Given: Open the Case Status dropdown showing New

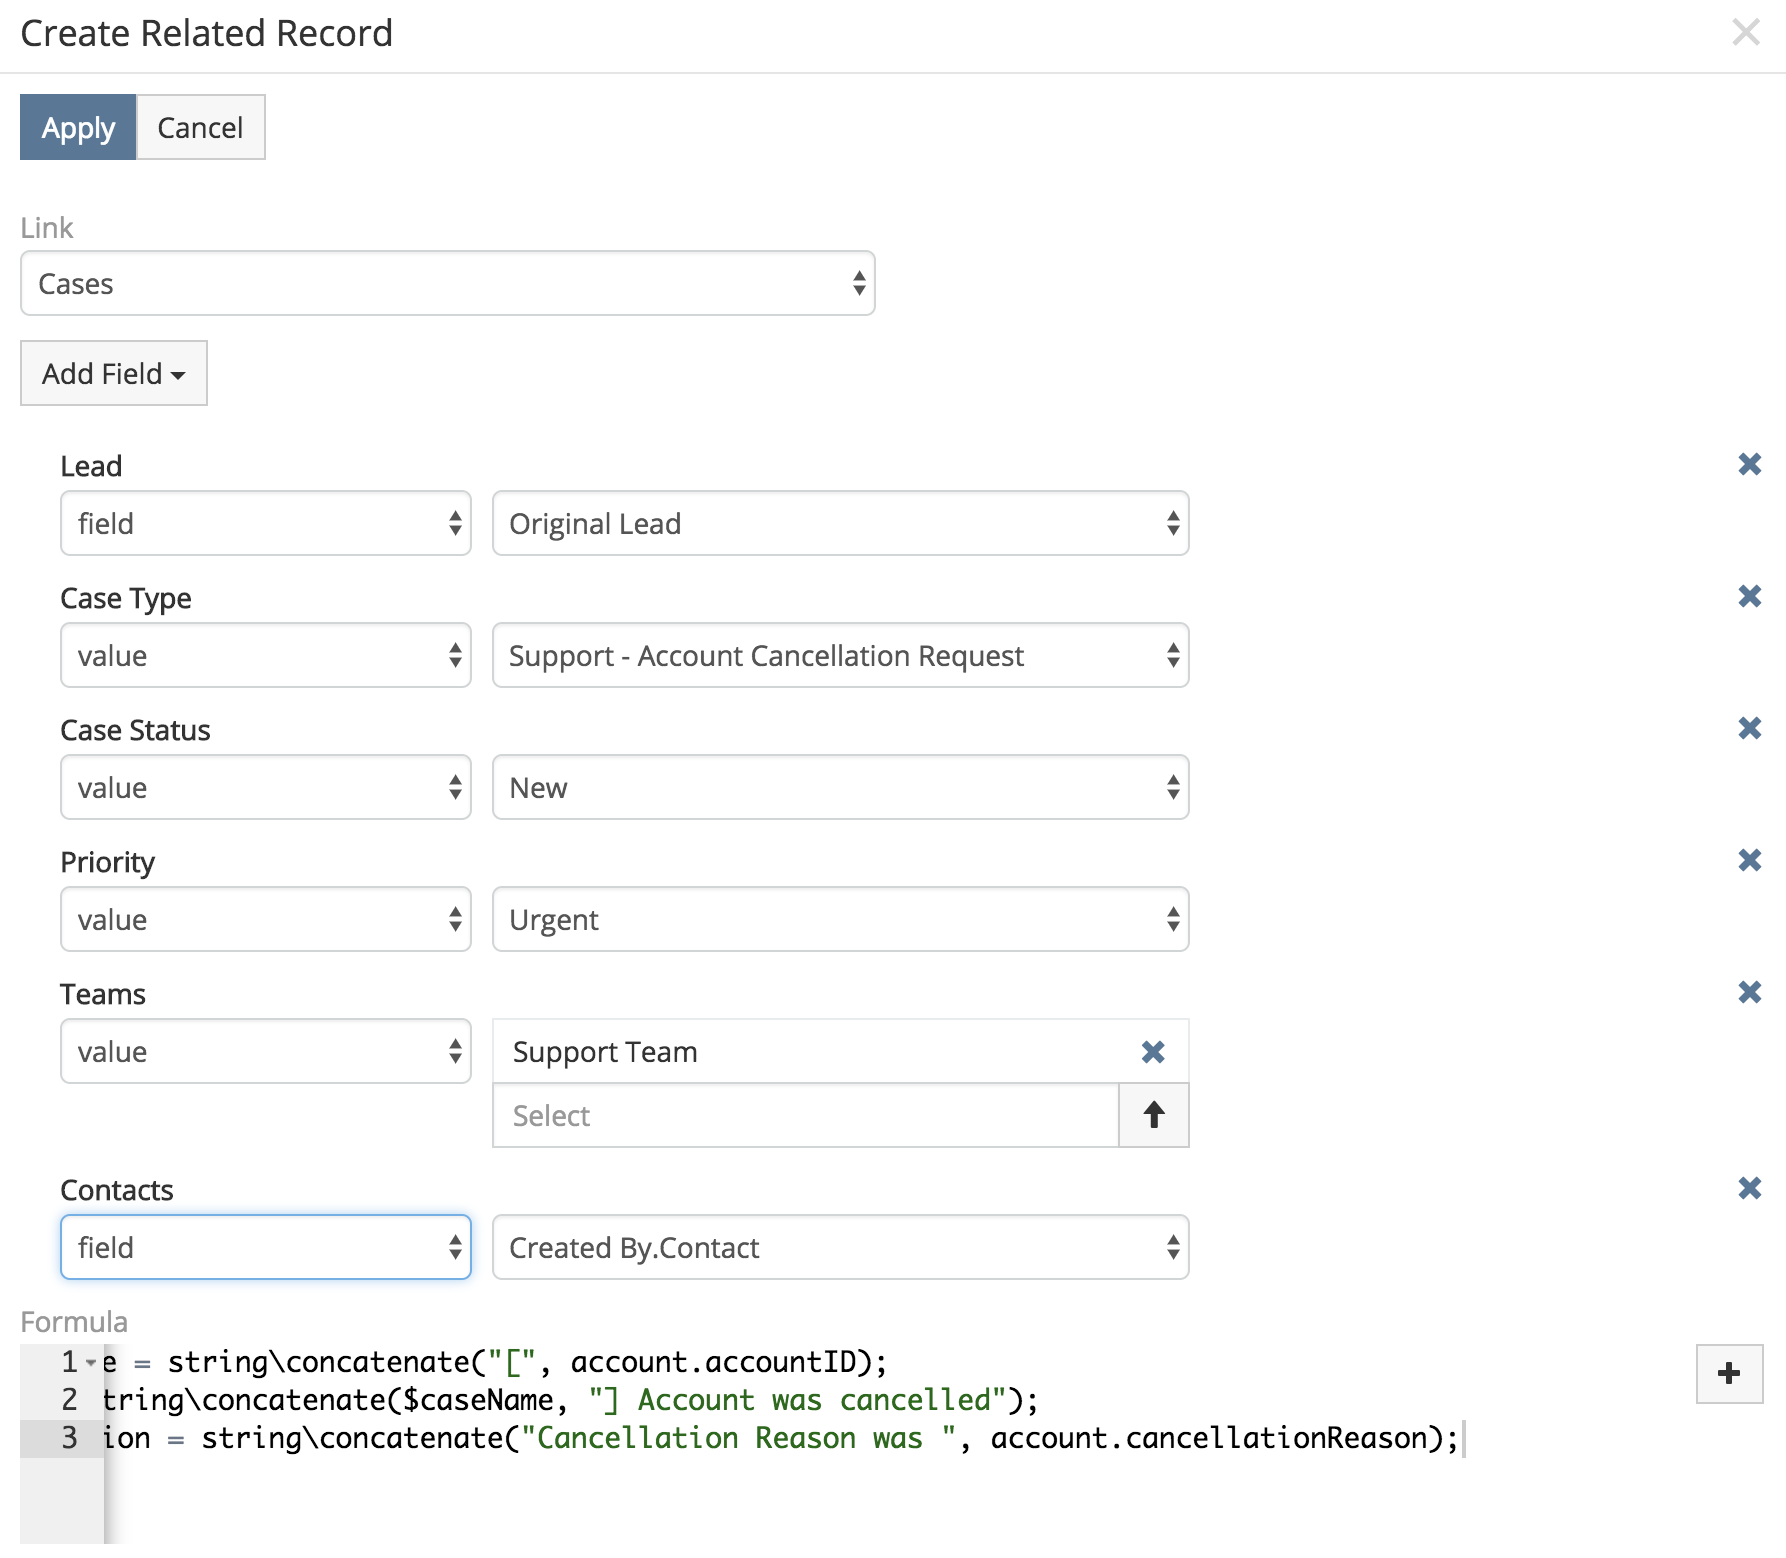Looking at the screenshot, I should (x=840, y=788).
